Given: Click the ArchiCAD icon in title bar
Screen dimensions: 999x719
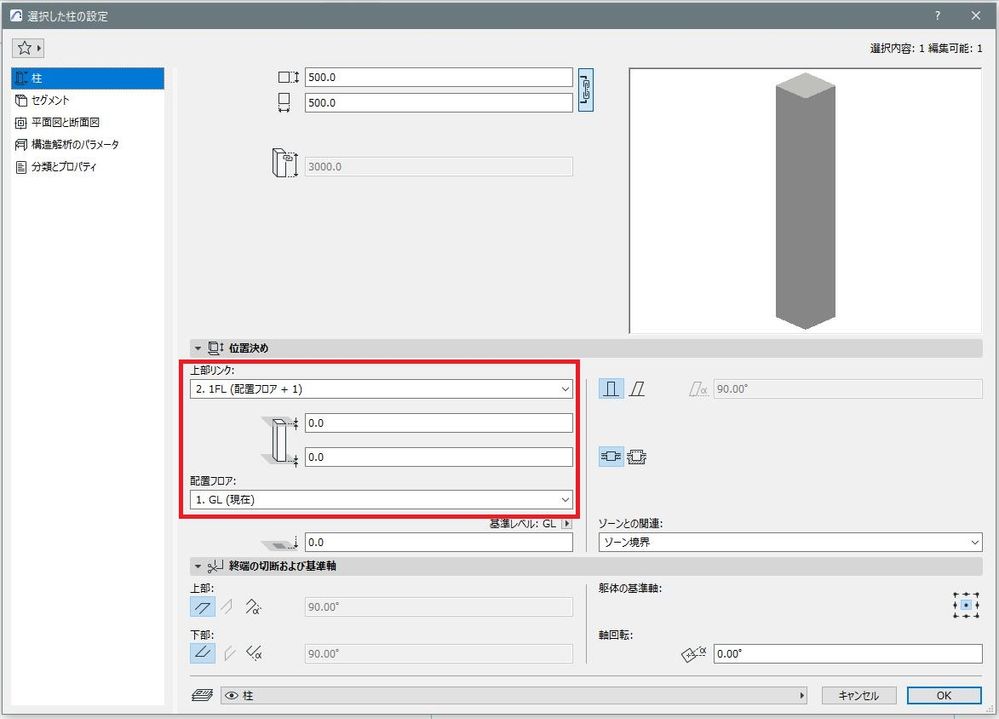Looking at the screenshot, I should [x=16, y=15].
